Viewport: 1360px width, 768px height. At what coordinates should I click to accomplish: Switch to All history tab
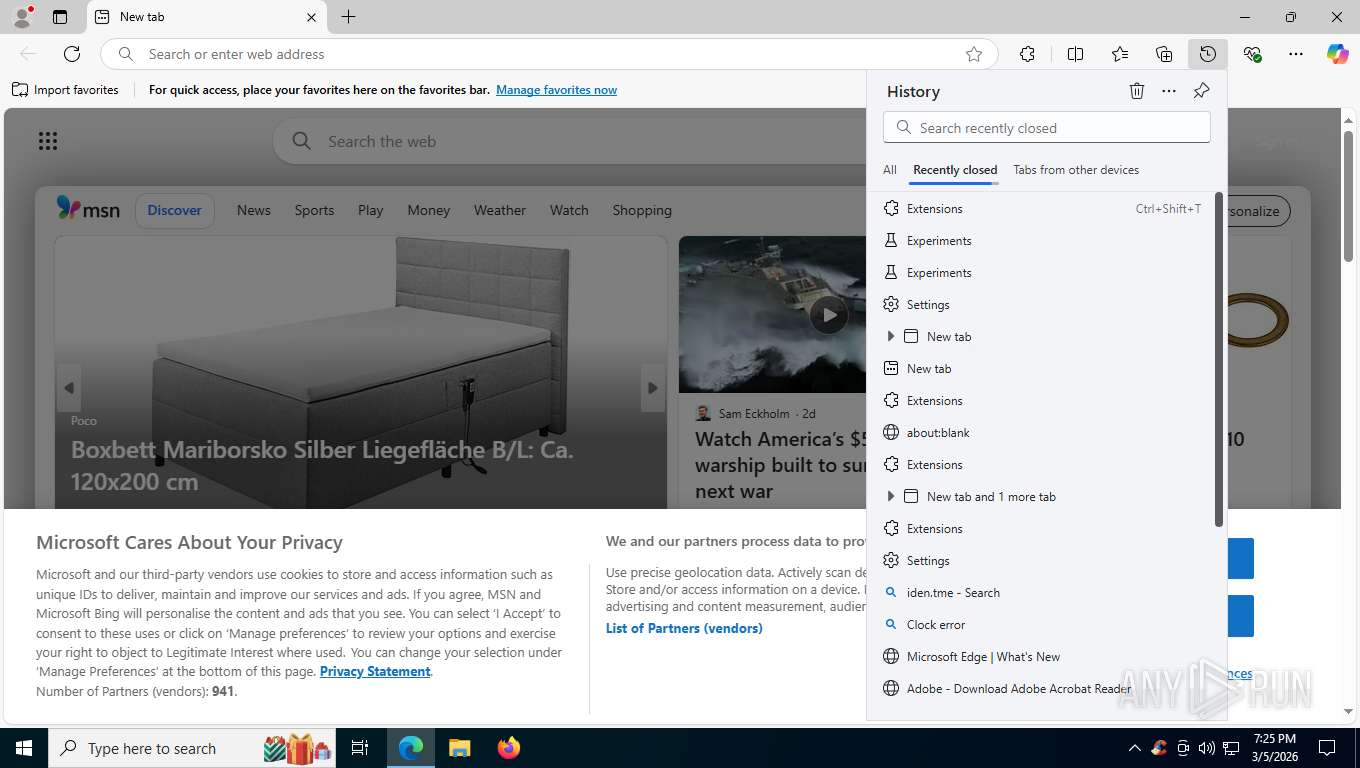point(890,170)
